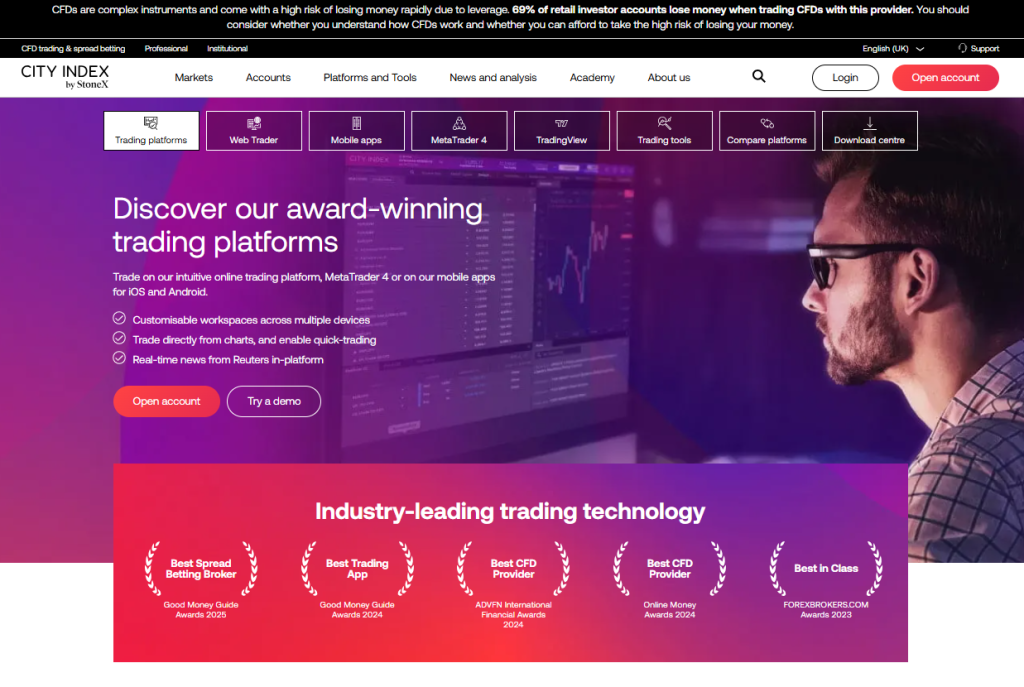Open the Platforms and Tools menu

click(372, 77)
